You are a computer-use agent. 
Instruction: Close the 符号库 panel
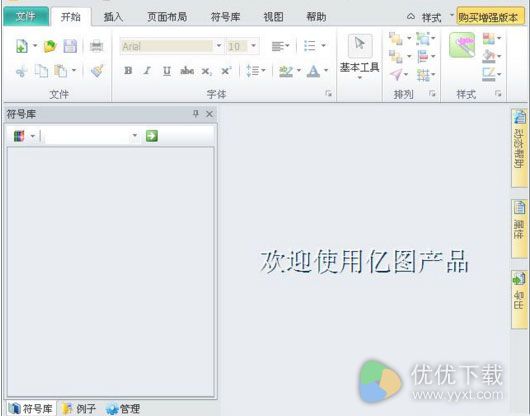coord(210,114)
